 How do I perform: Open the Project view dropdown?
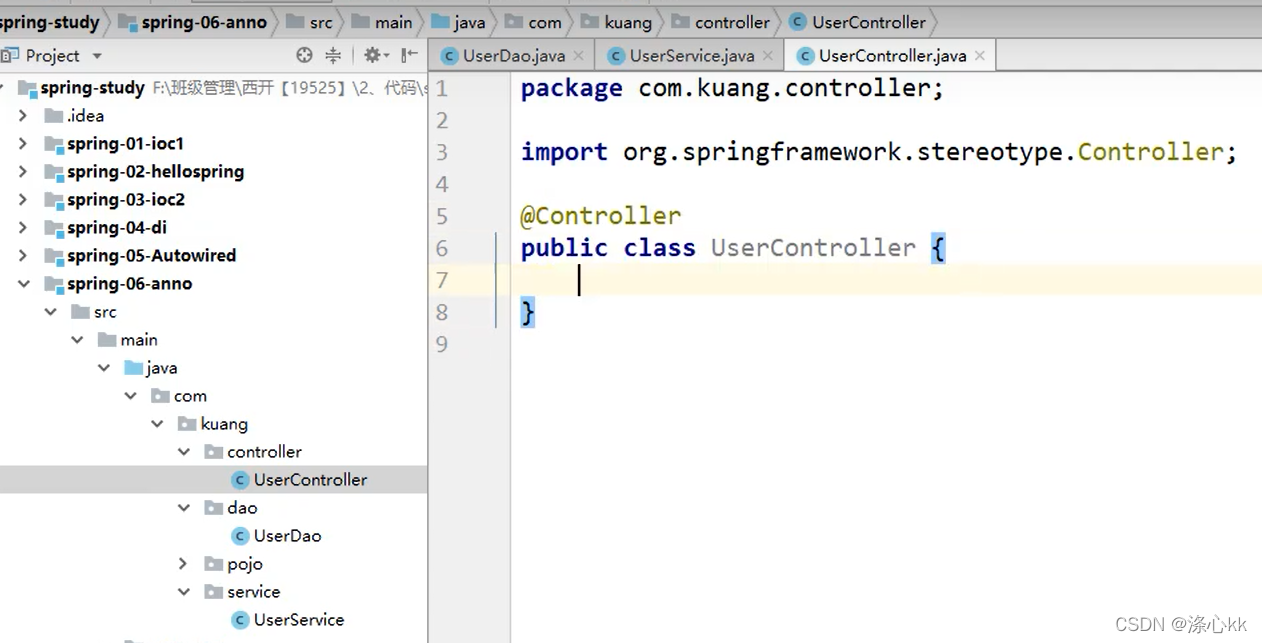(97, 56)
